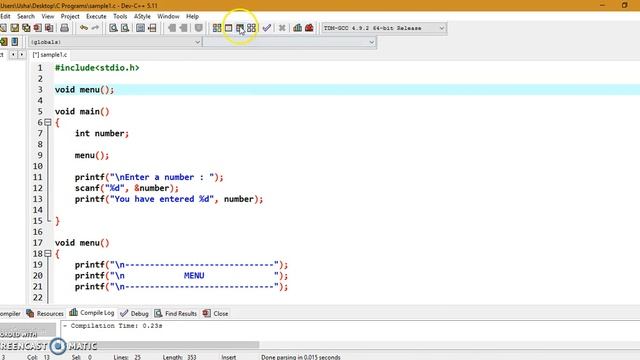640x360 pixels.
Task: Open the Search menu
Action: (26, 16)
